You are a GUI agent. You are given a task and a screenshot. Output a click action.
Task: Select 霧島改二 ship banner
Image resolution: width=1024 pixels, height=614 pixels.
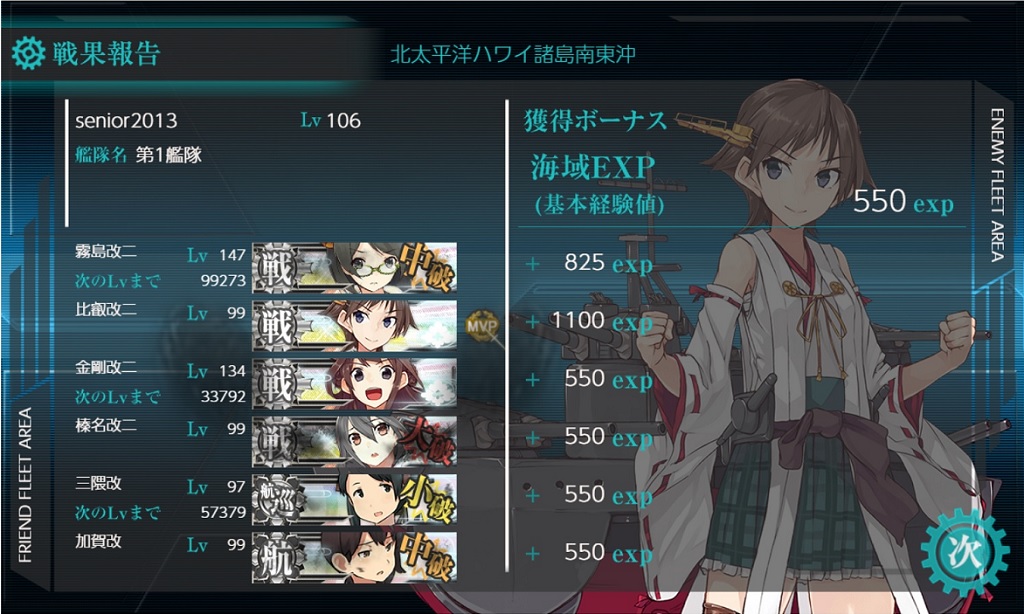(355, 267)
